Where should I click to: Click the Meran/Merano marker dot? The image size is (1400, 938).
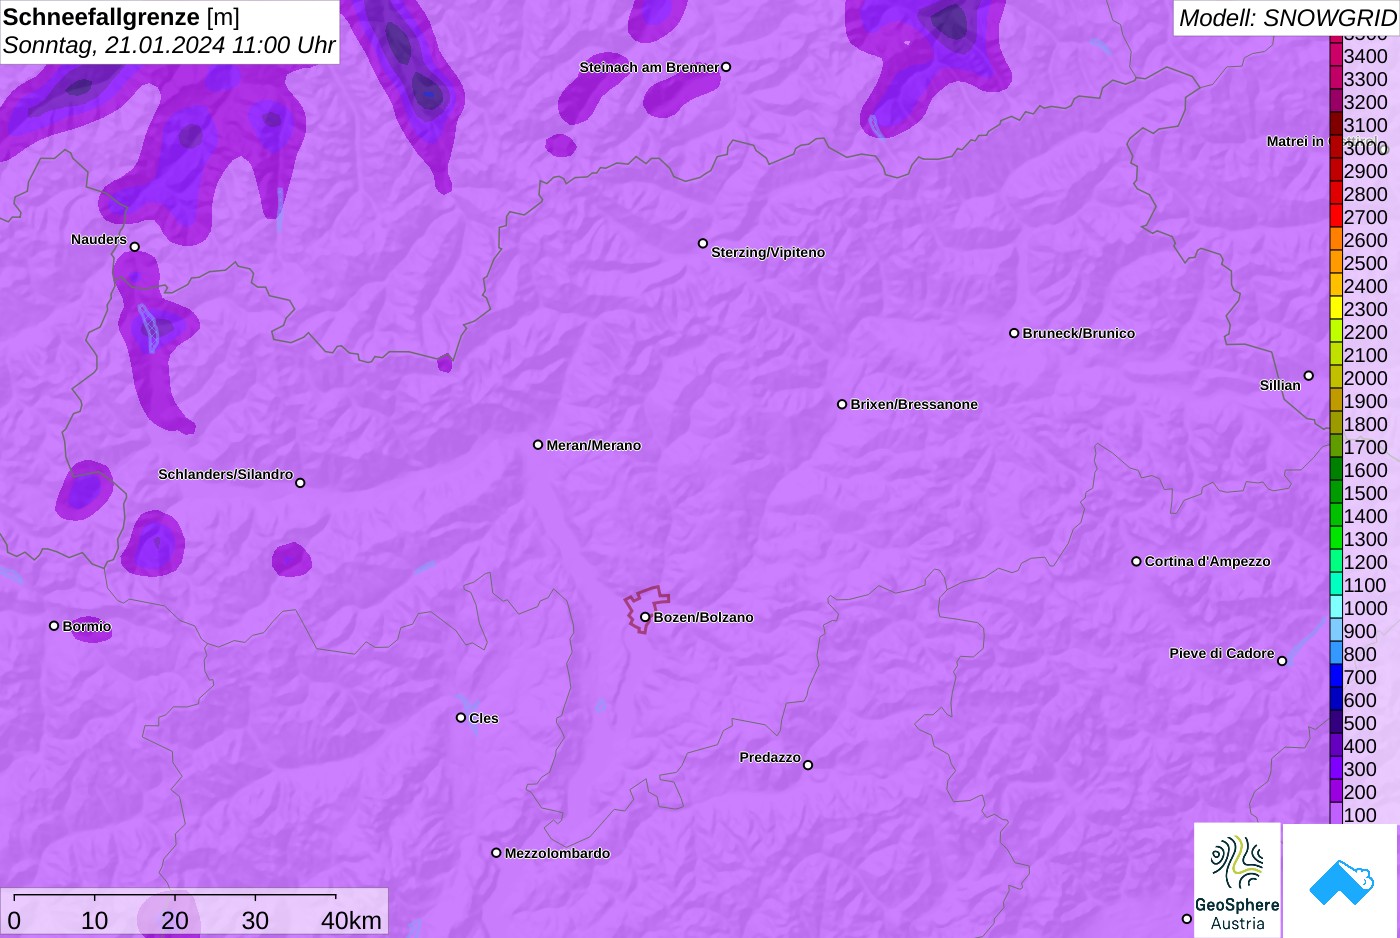[538, 445]
